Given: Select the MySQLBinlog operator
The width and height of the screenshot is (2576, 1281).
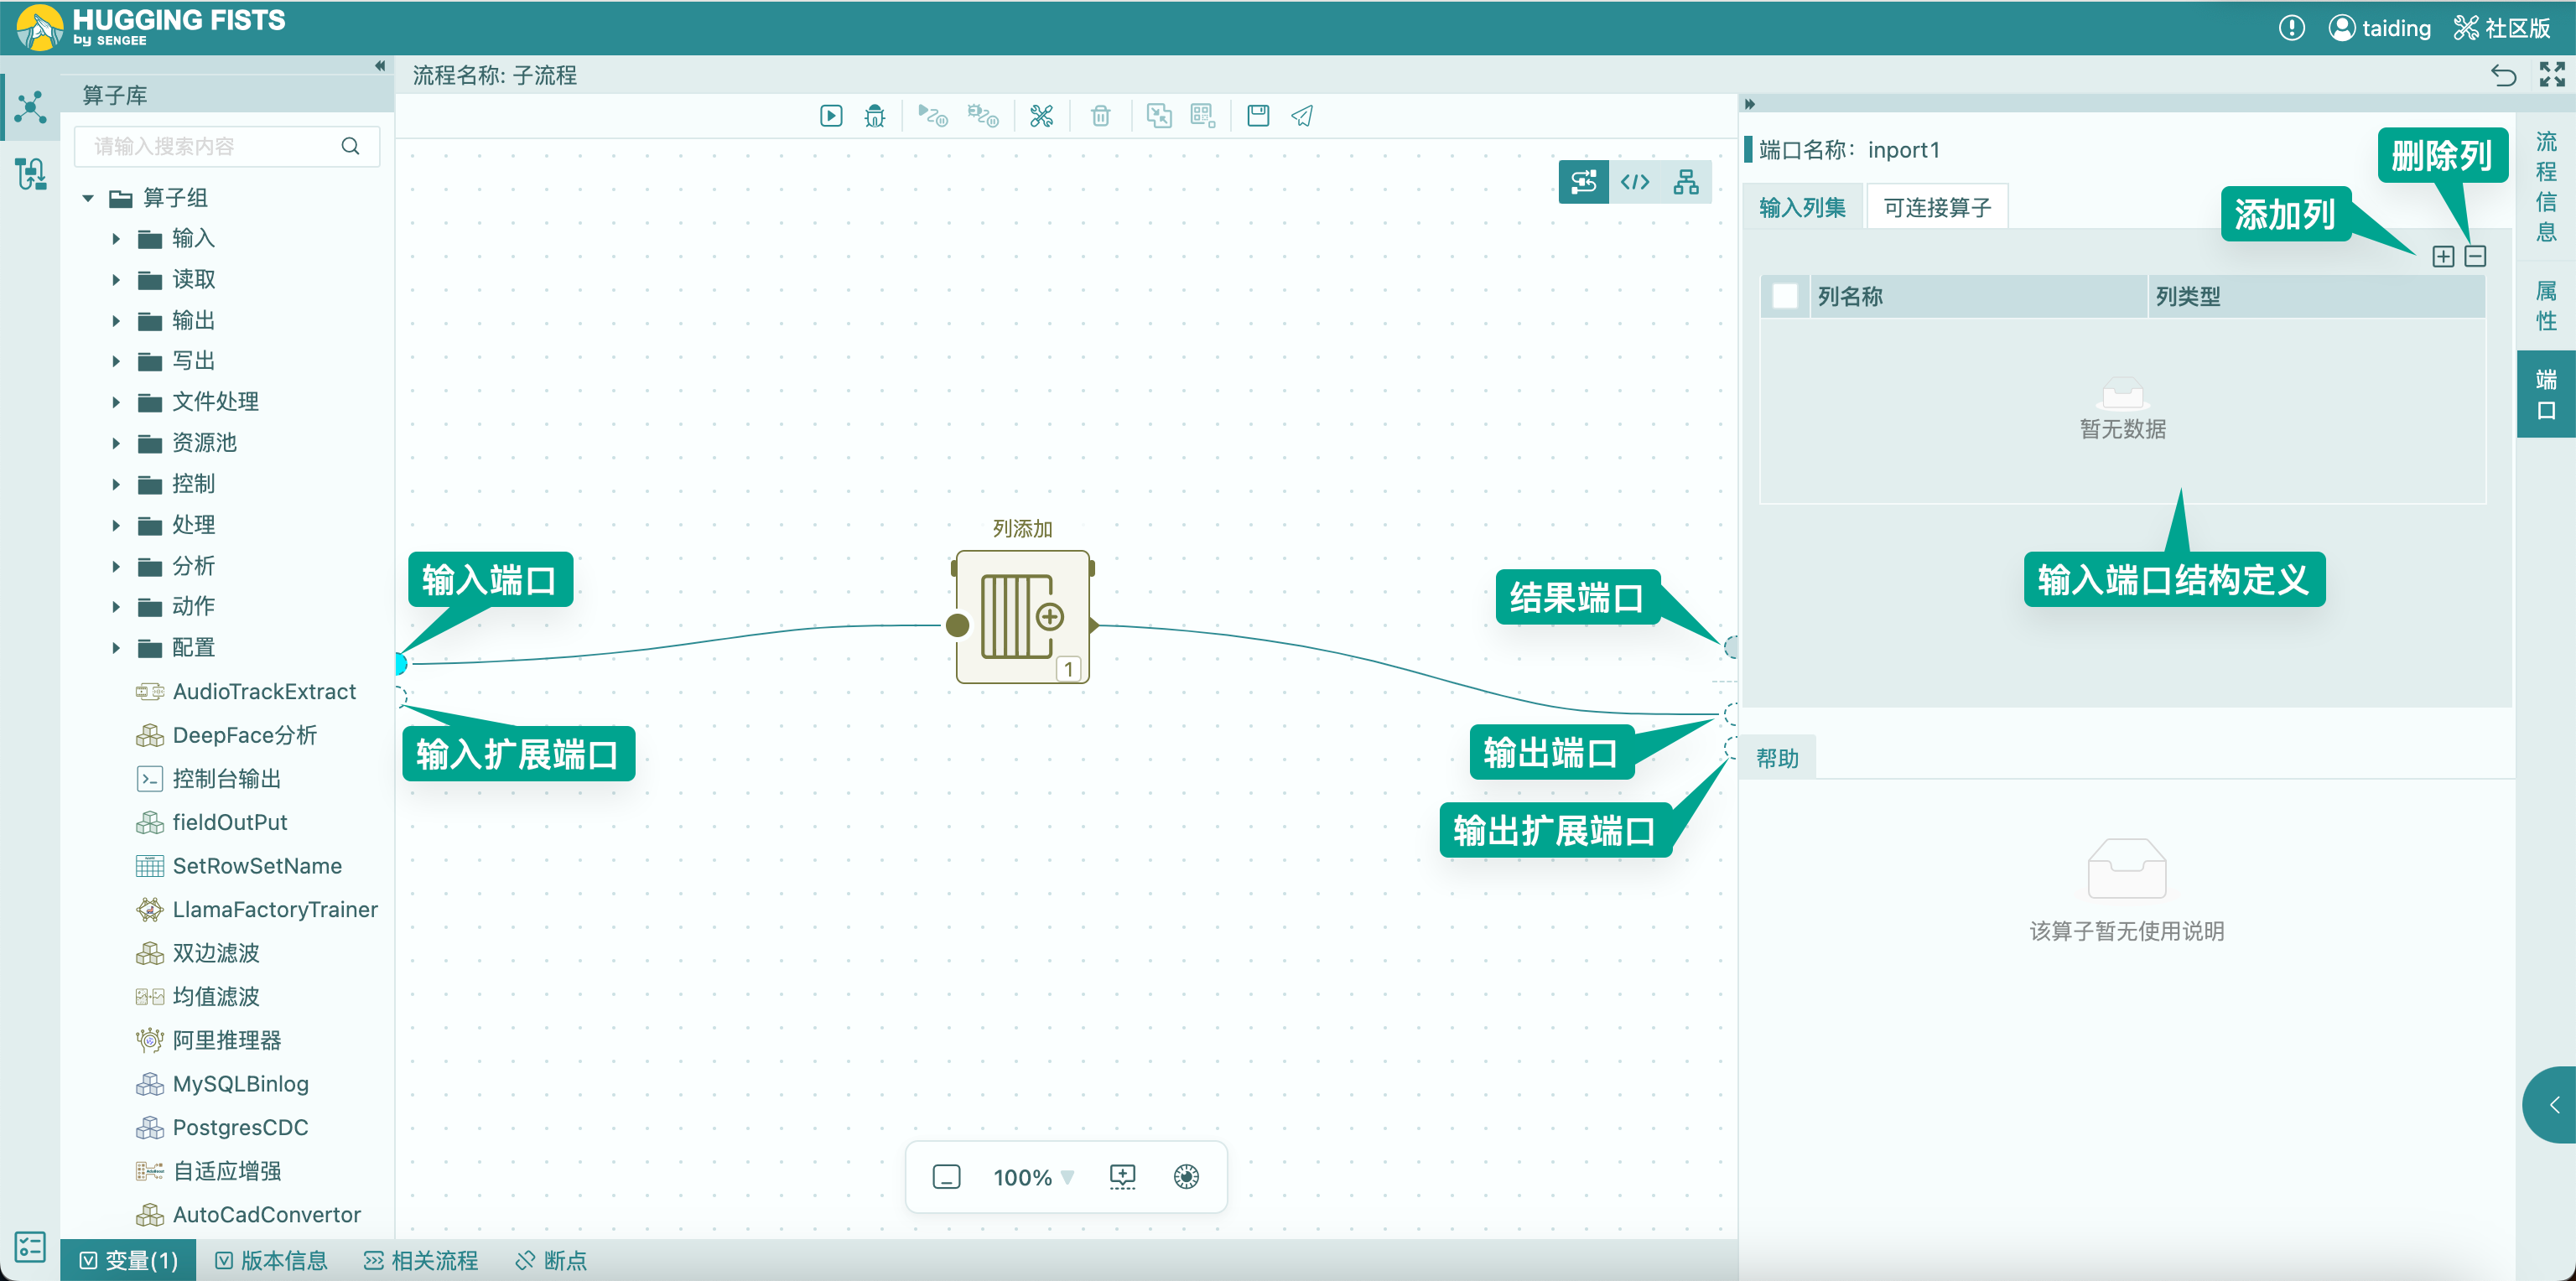Looking at the screenshot, I should click(240, 1083).
